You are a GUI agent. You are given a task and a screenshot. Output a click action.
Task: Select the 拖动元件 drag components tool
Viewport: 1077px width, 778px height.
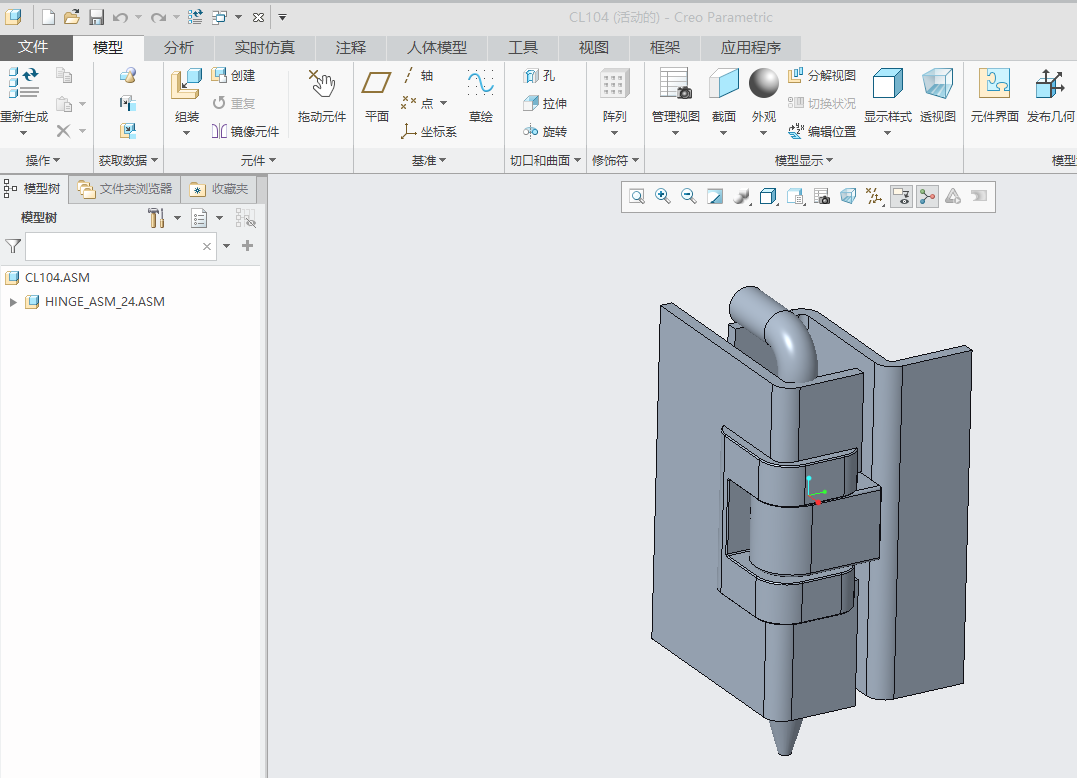tap(321, 97)
